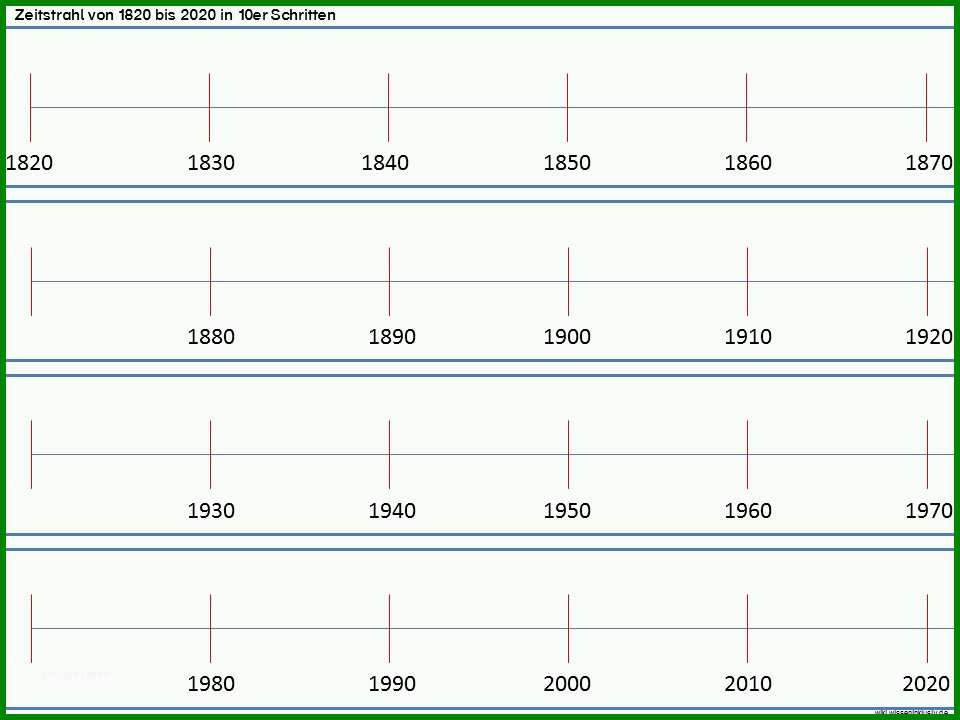Click the 1840 year label

click(385, 163)
